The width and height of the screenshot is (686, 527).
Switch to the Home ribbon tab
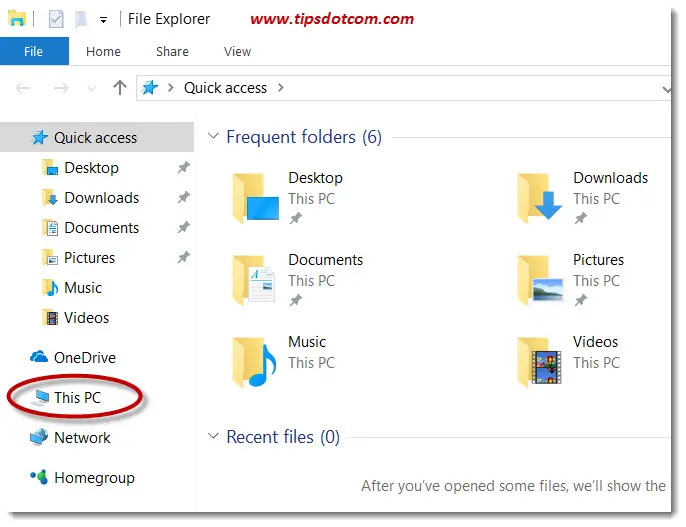click(103, 52)
